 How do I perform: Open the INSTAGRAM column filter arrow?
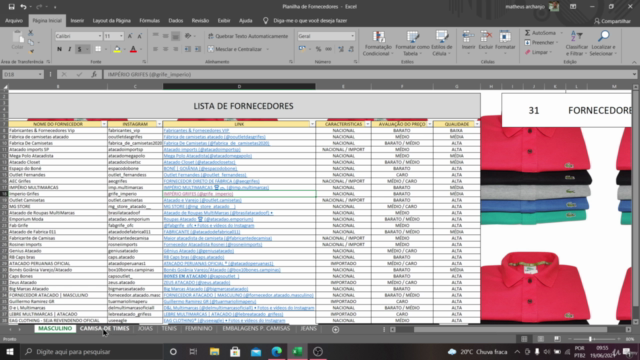click(x=159, y=124)
